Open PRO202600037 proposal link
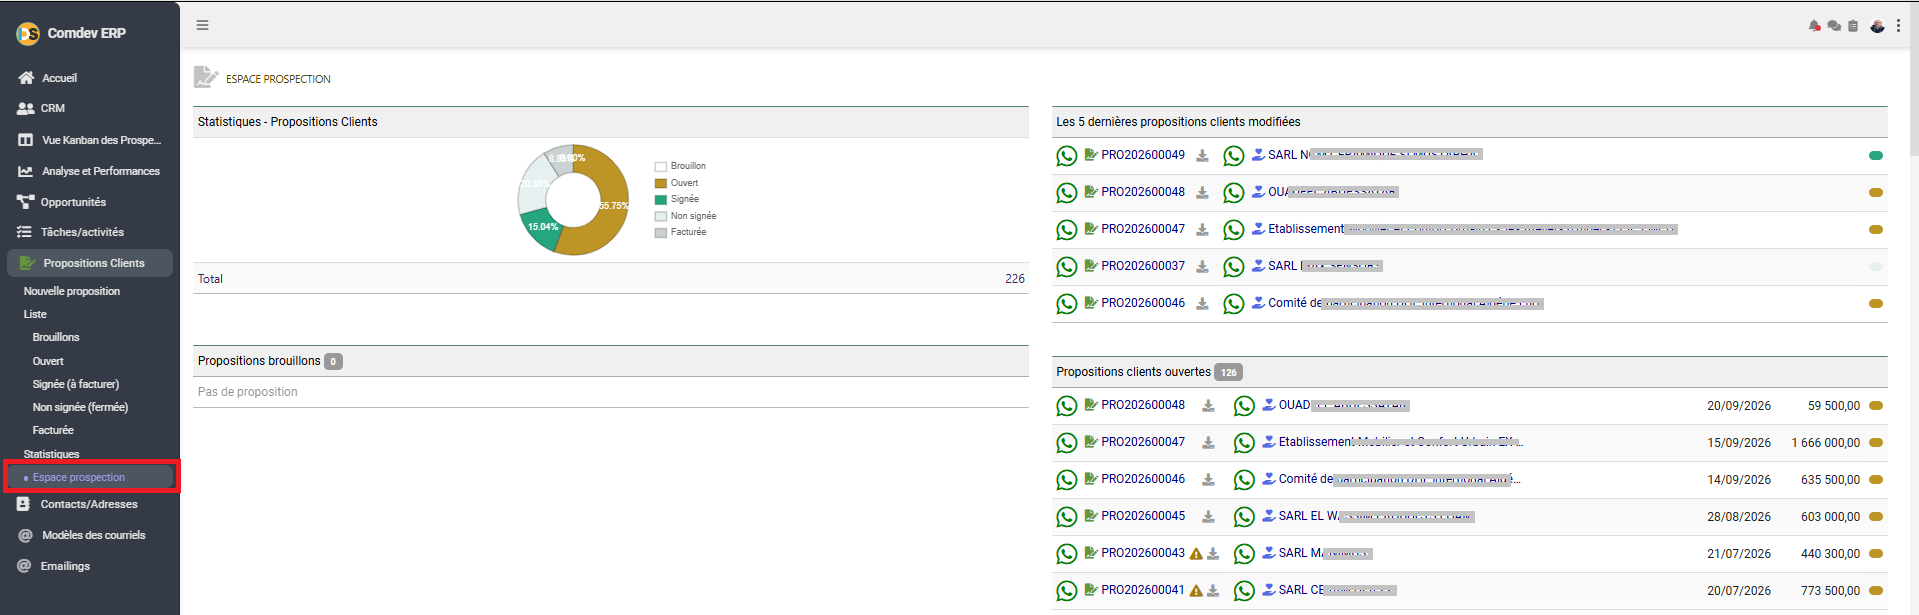 (x=1143, y=266)
